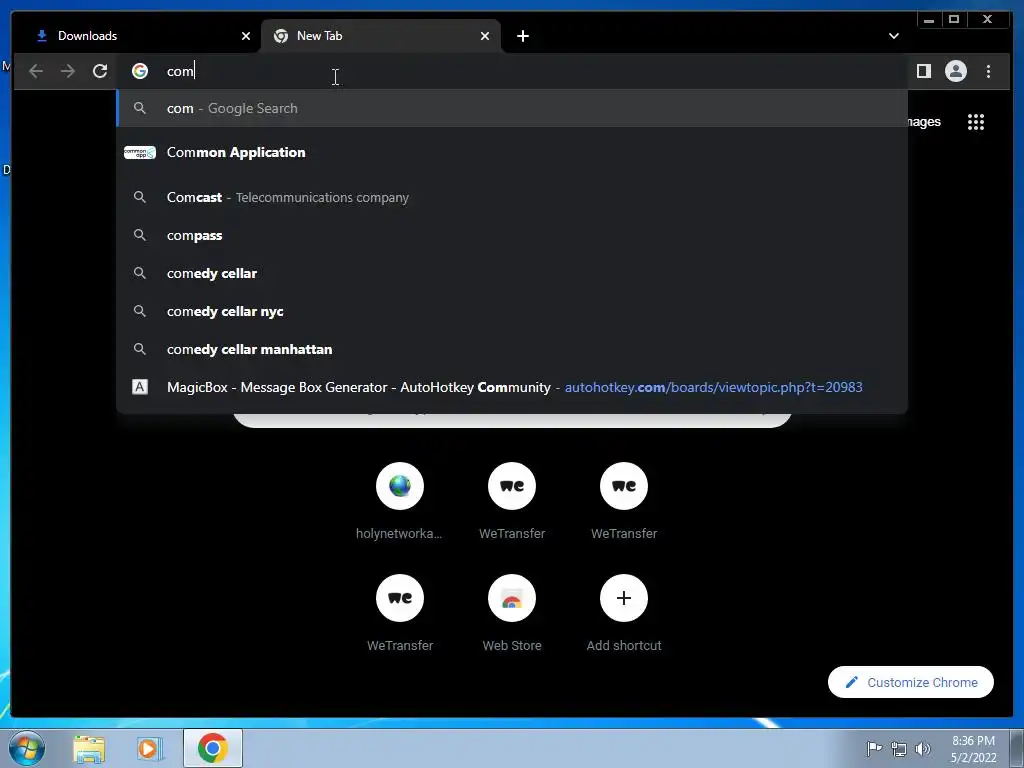Click the Customize Chrome button
1024x768 pixels.
911,682
